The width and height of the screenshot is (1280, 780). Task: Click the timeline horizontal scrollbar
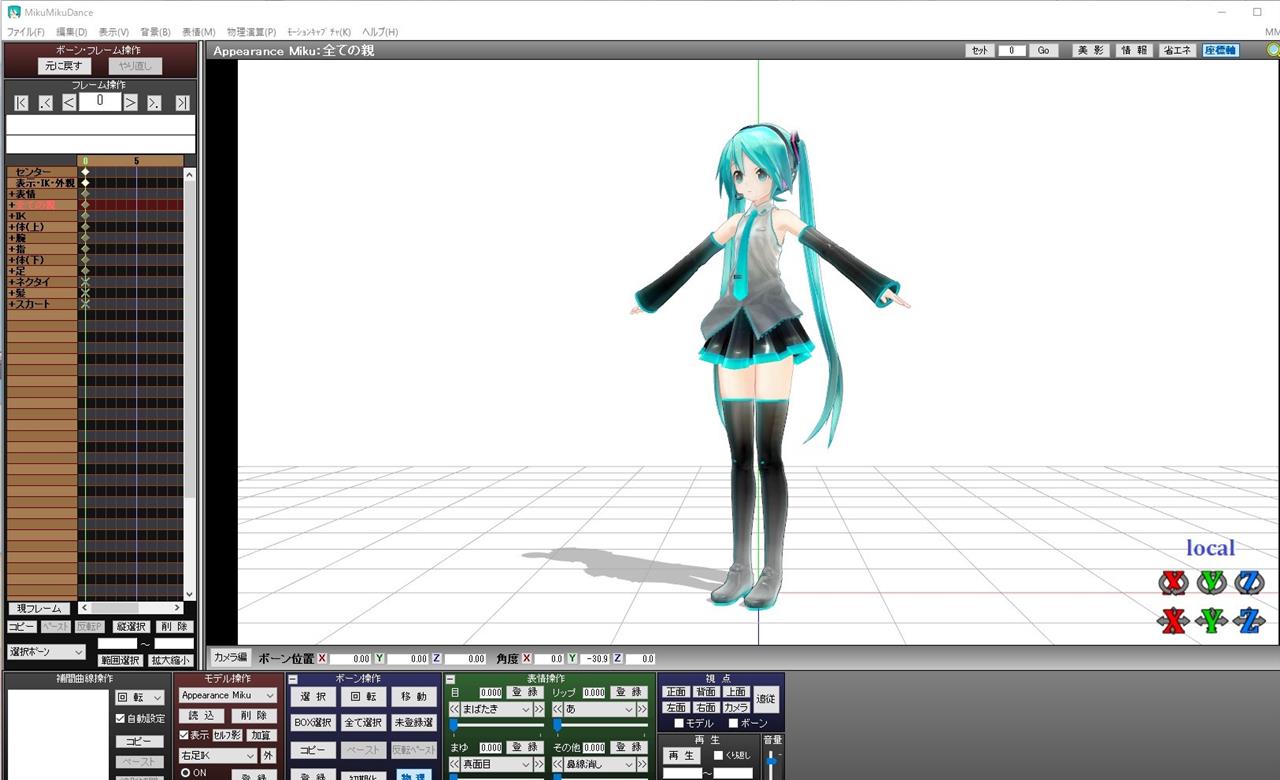131,608
